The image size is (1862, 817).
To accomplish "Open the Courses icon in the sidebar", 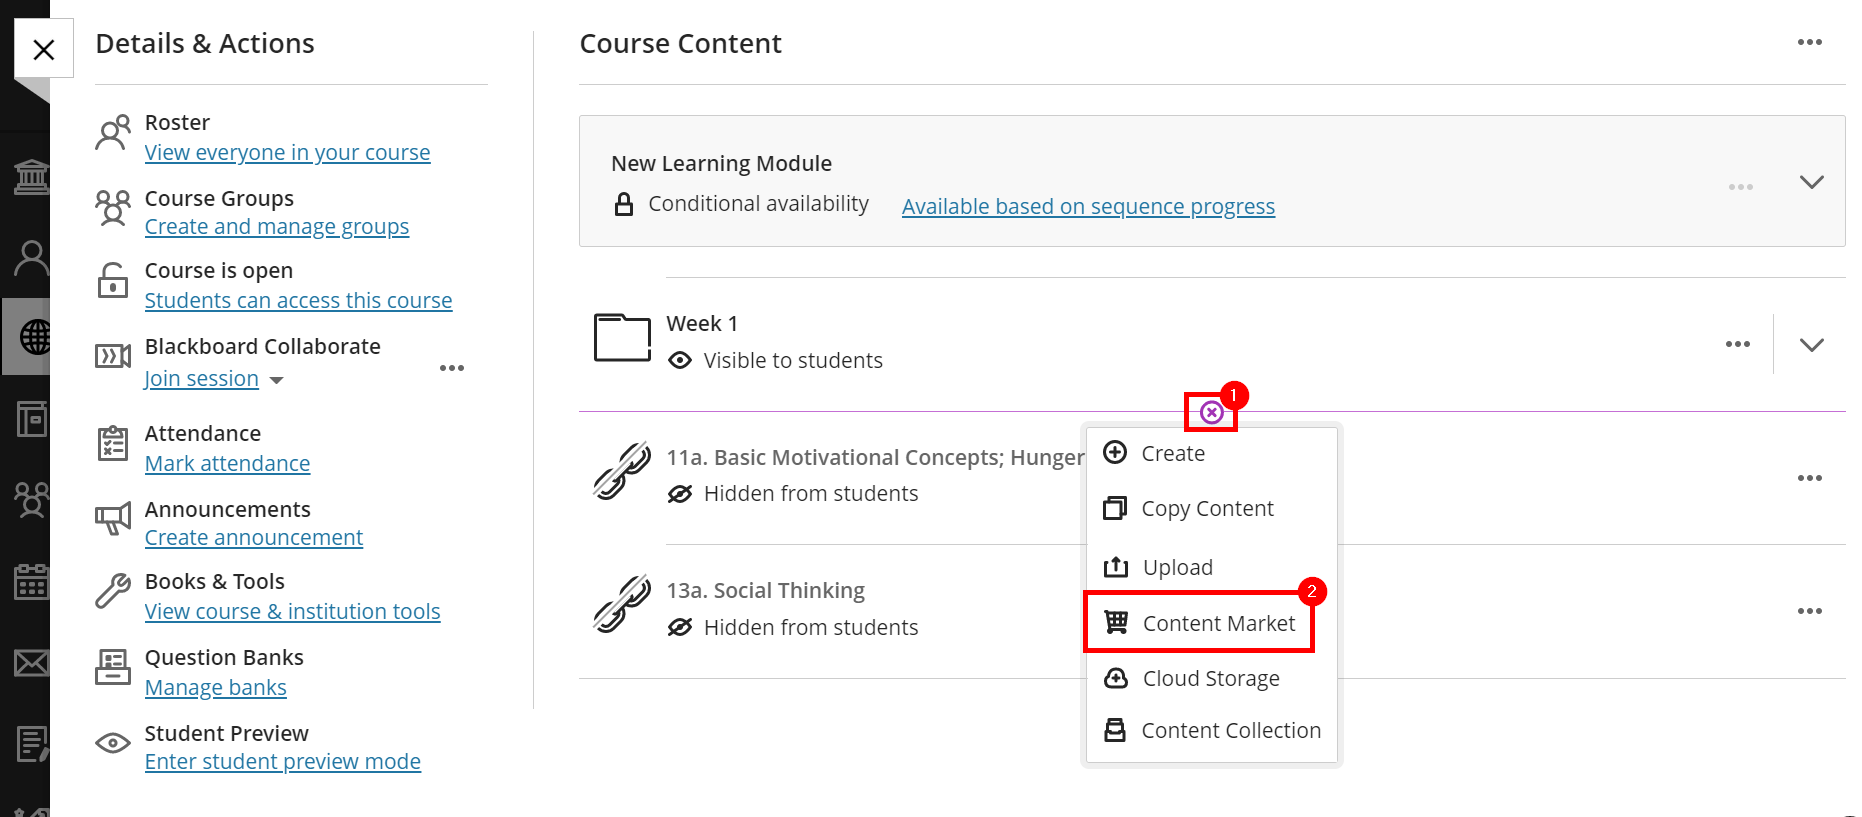I will point(30,419).
